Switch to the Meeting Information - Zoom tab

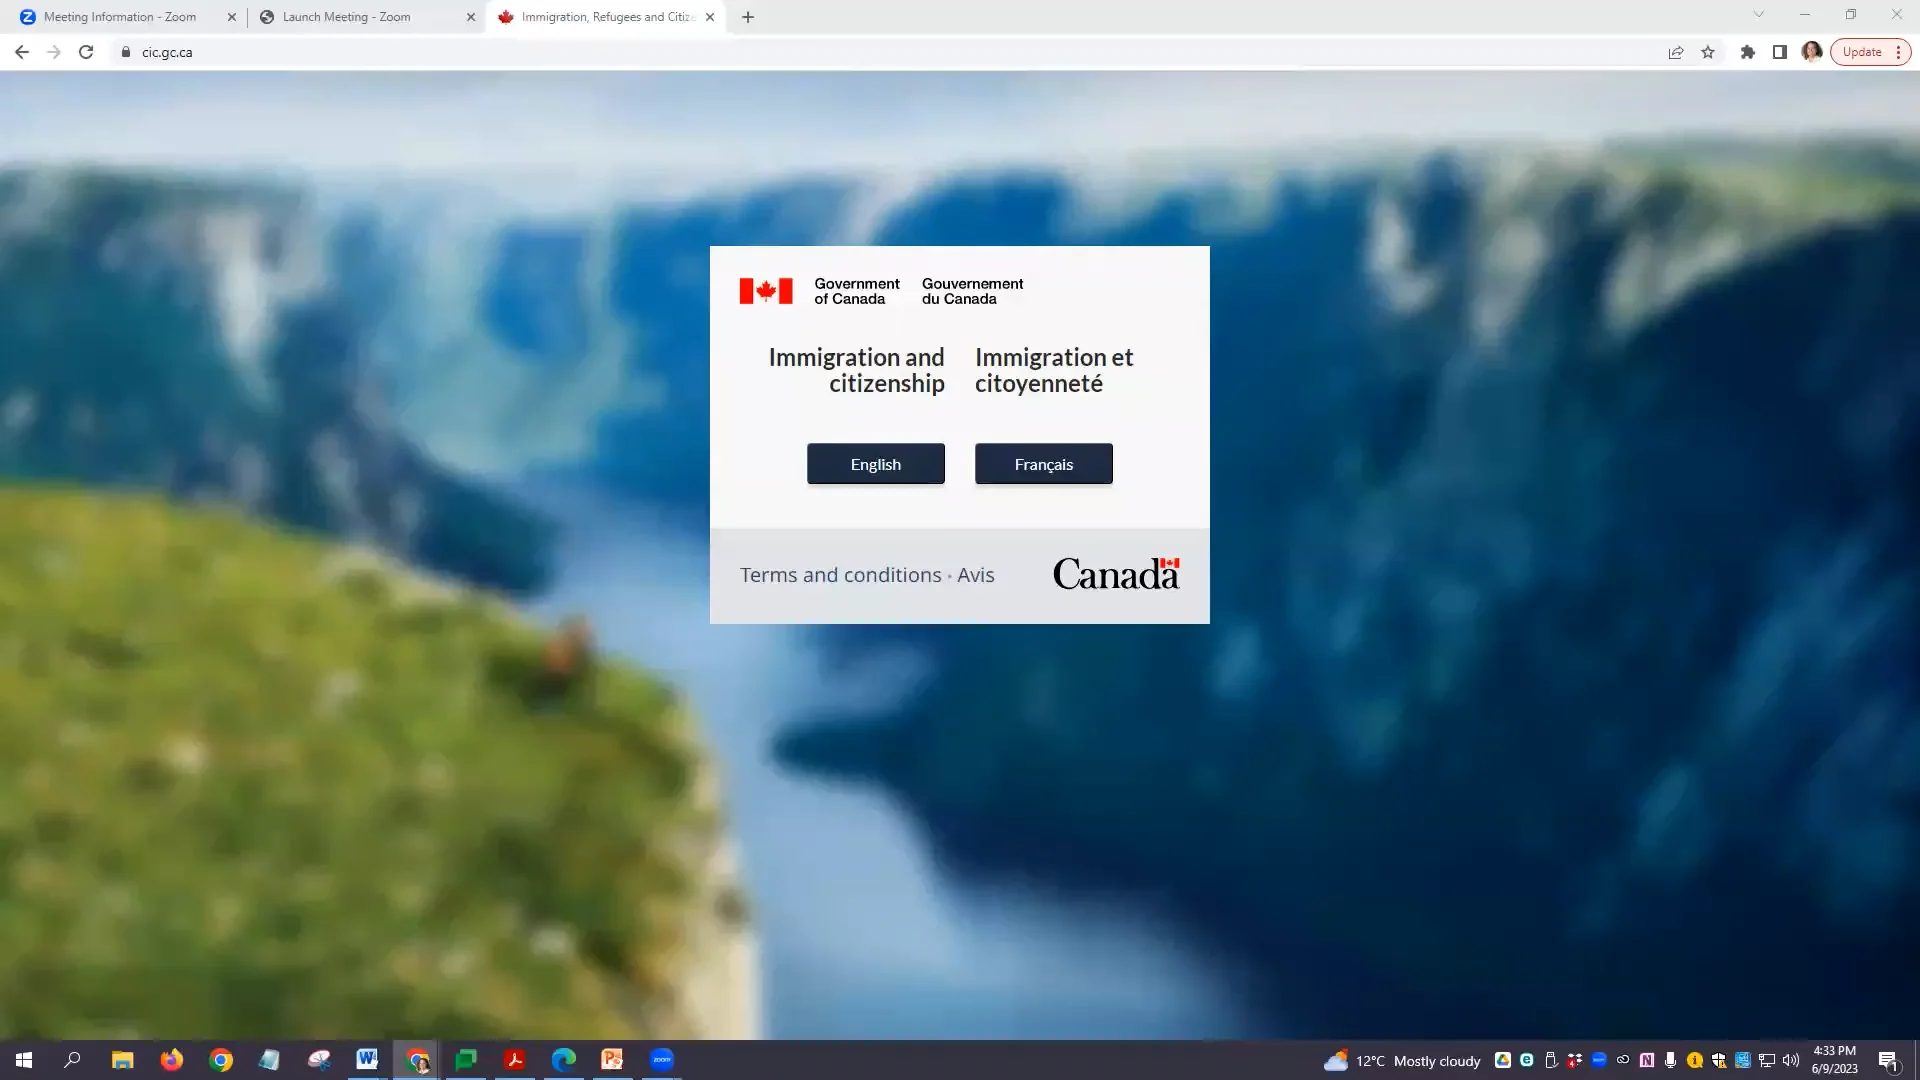(x=120, y=17)
